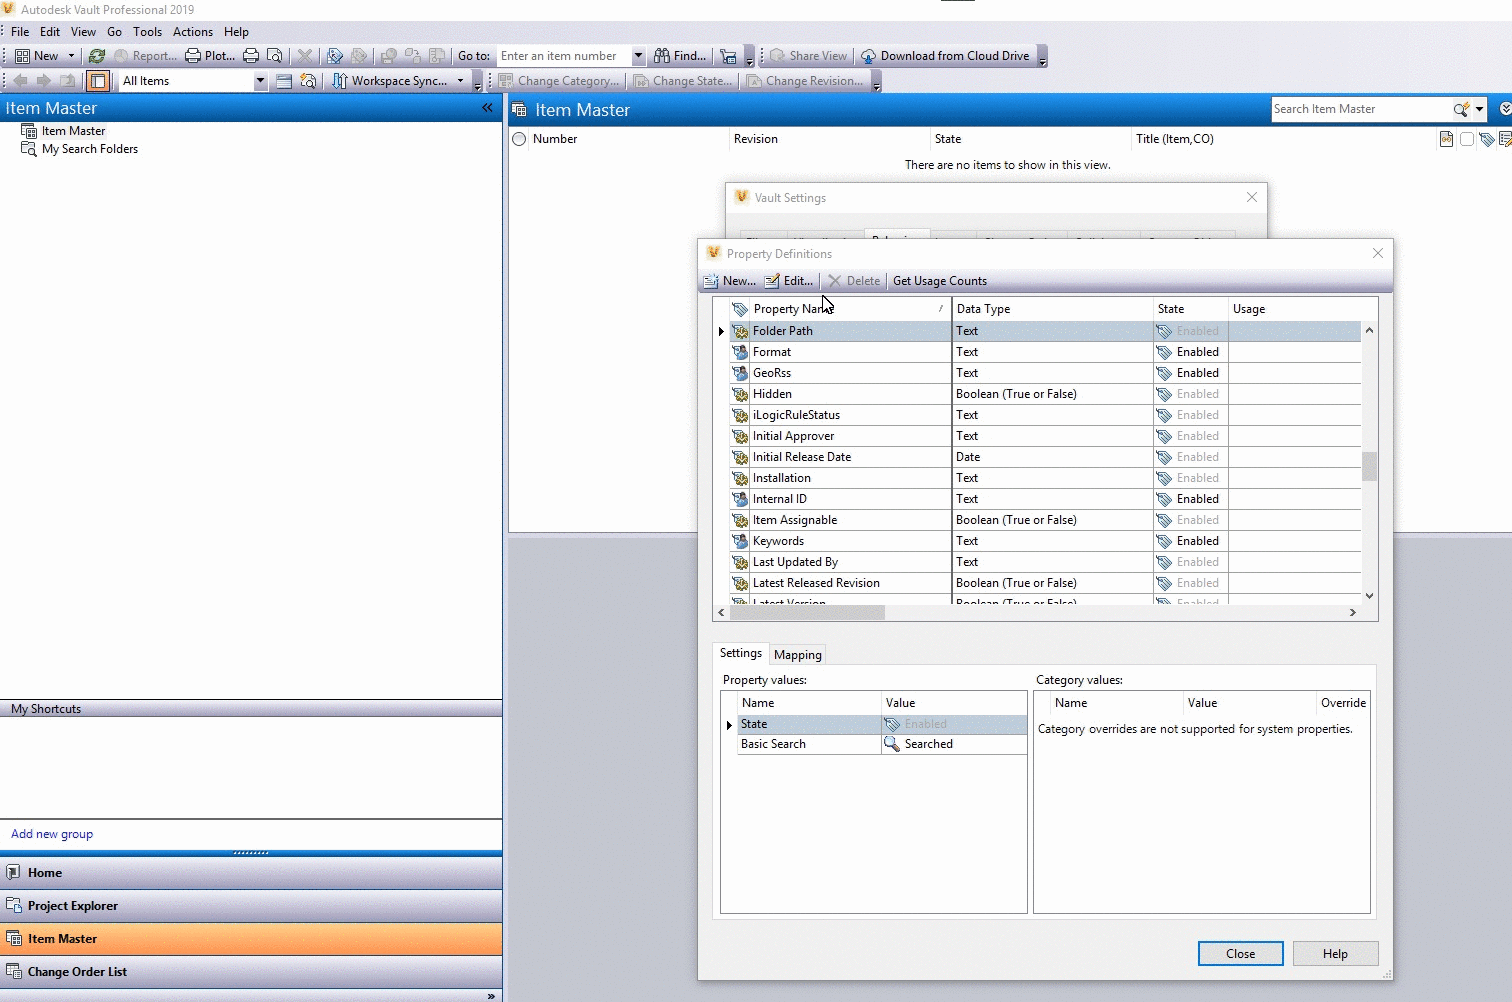Click the property list vertical scrollbar thumb
This screenshot has width=1512, height=1002.
(1369, 466)
